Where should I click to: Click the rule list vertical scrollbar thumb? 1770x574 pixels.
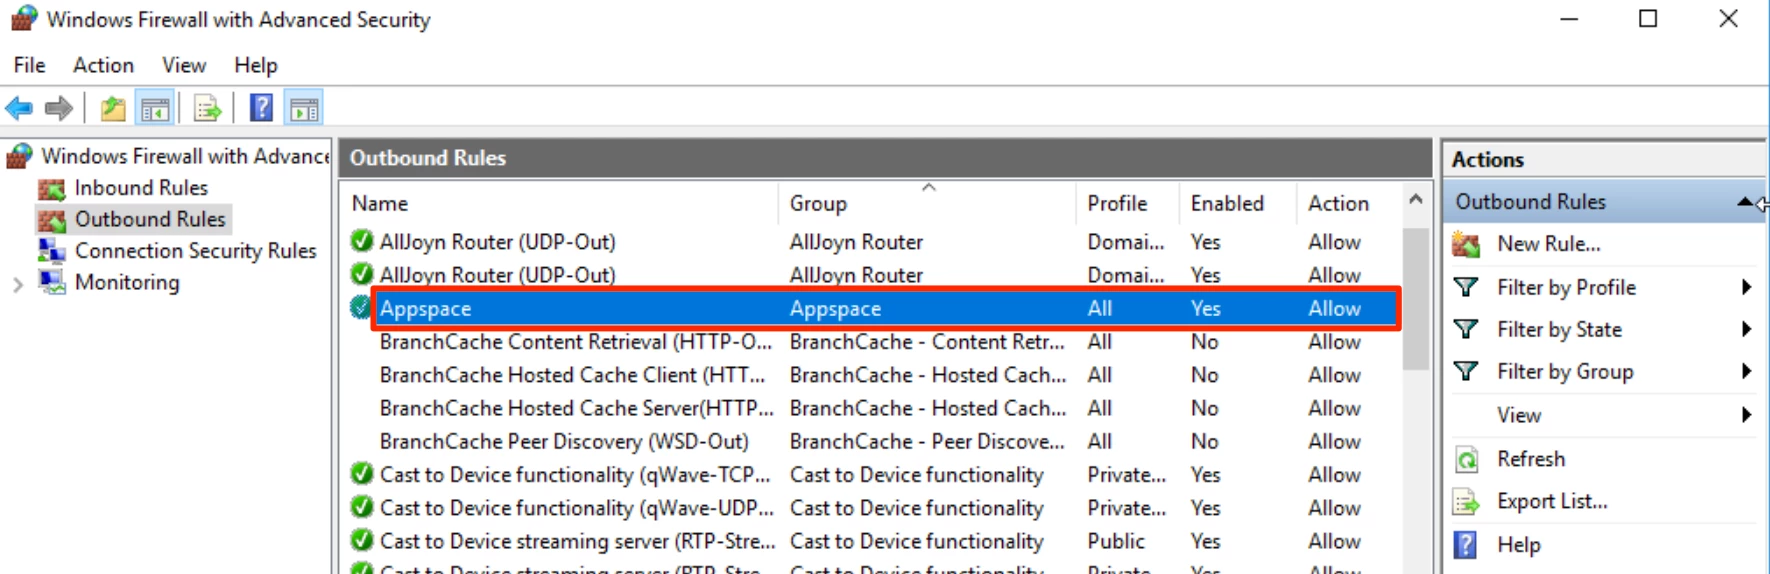(1415, 299)
